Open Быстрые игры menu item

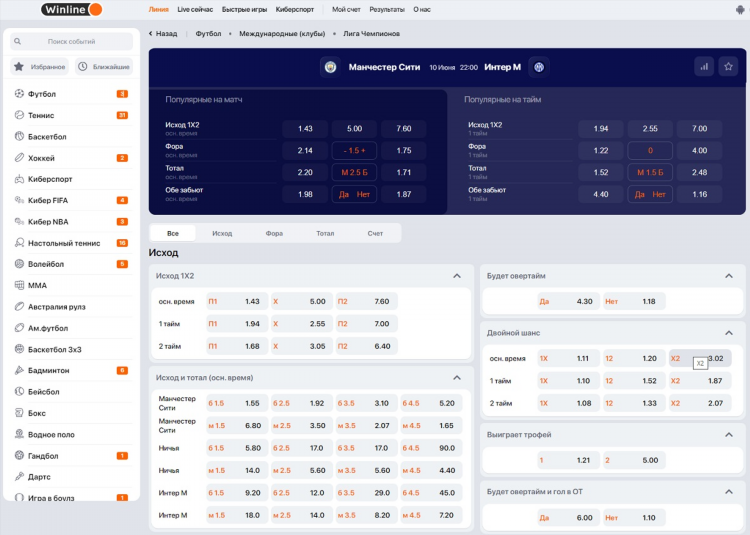point(244,10)
